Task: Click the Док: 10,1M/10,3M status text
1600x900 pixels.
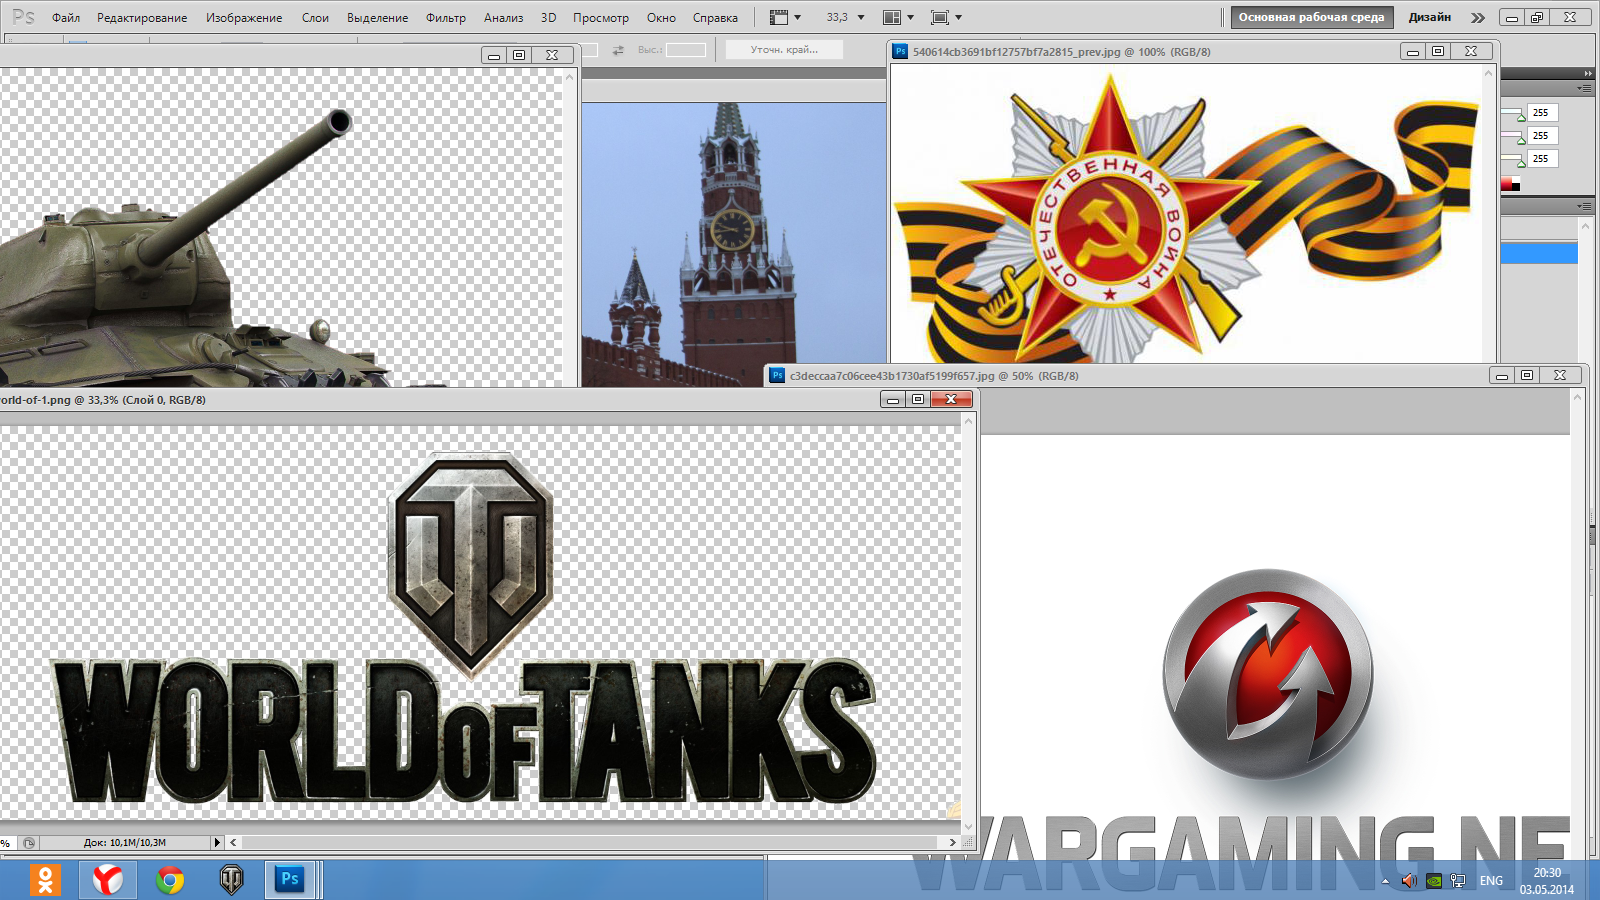Action: [125, 843]
